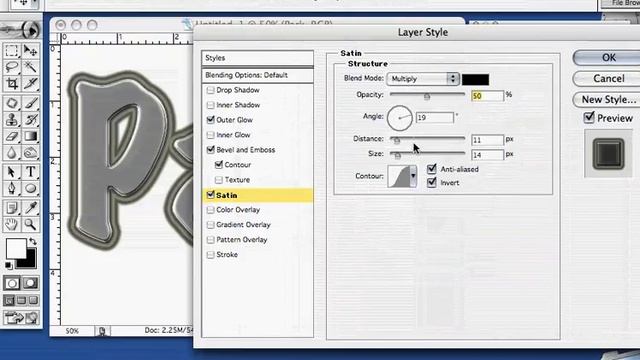This screenshot has height=360, width=640.
Task: Select the Pen tool
Action: [12, 188]
